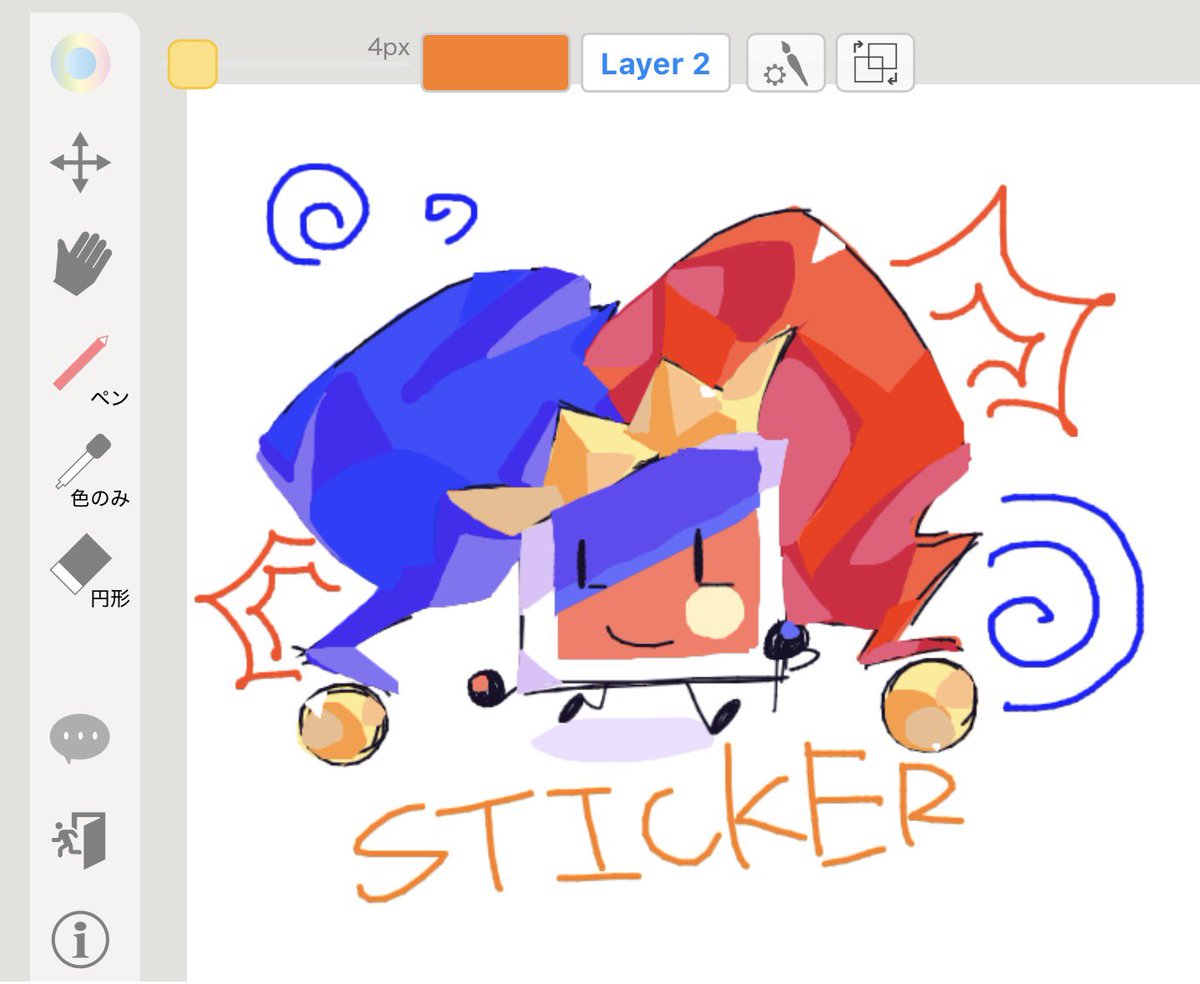Select the Hand pan tool
Screen dimensions: 1200x984
[x=81, y=263]
